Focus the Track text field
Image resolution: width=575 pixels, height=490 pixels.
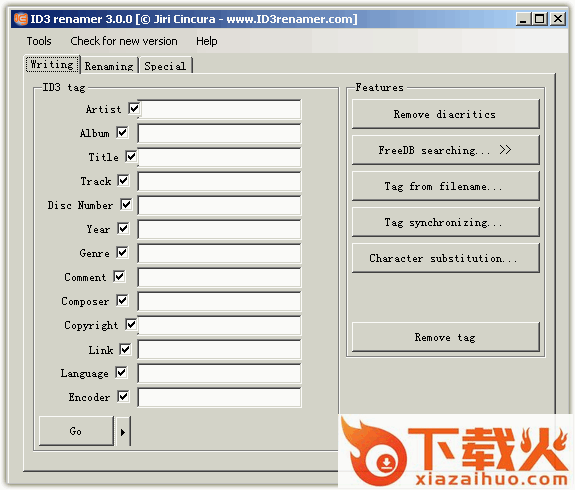(219, 181)
